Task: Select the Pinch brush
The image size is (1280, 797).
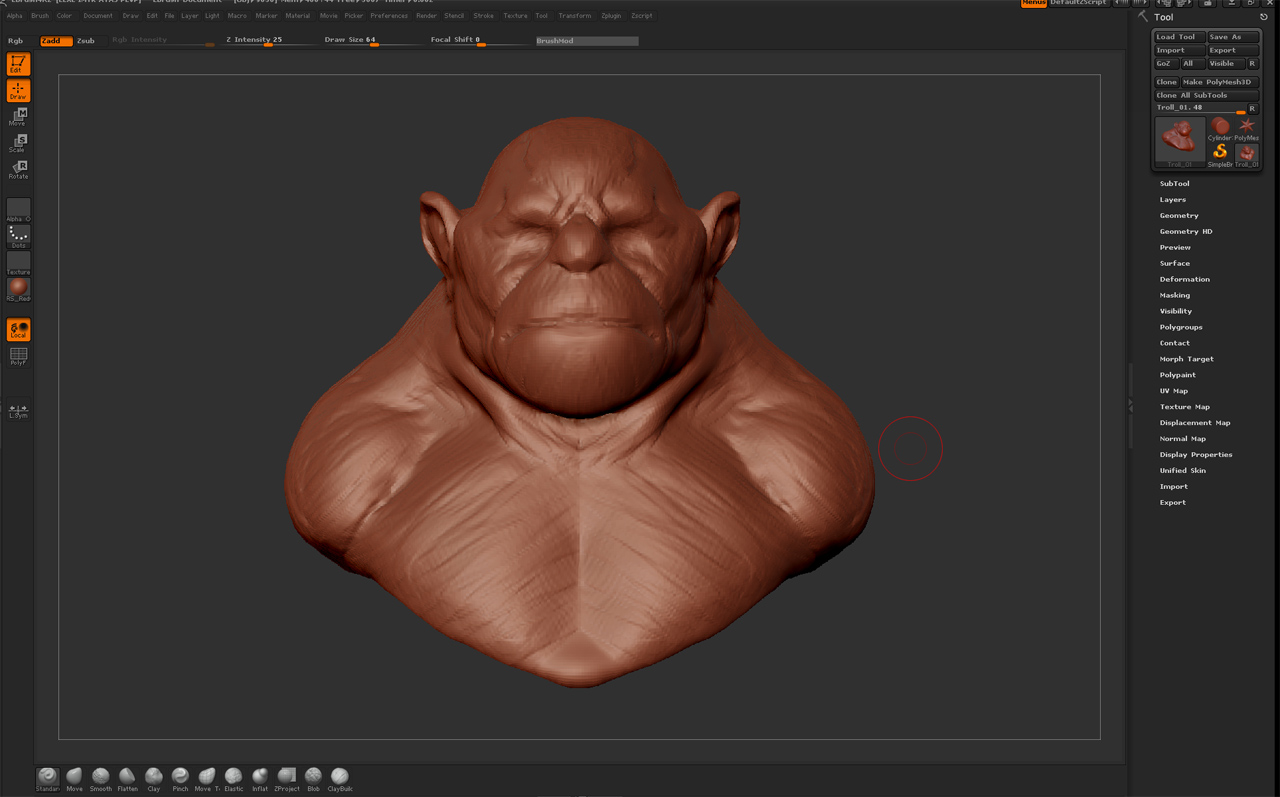Action: coord(180,779)
